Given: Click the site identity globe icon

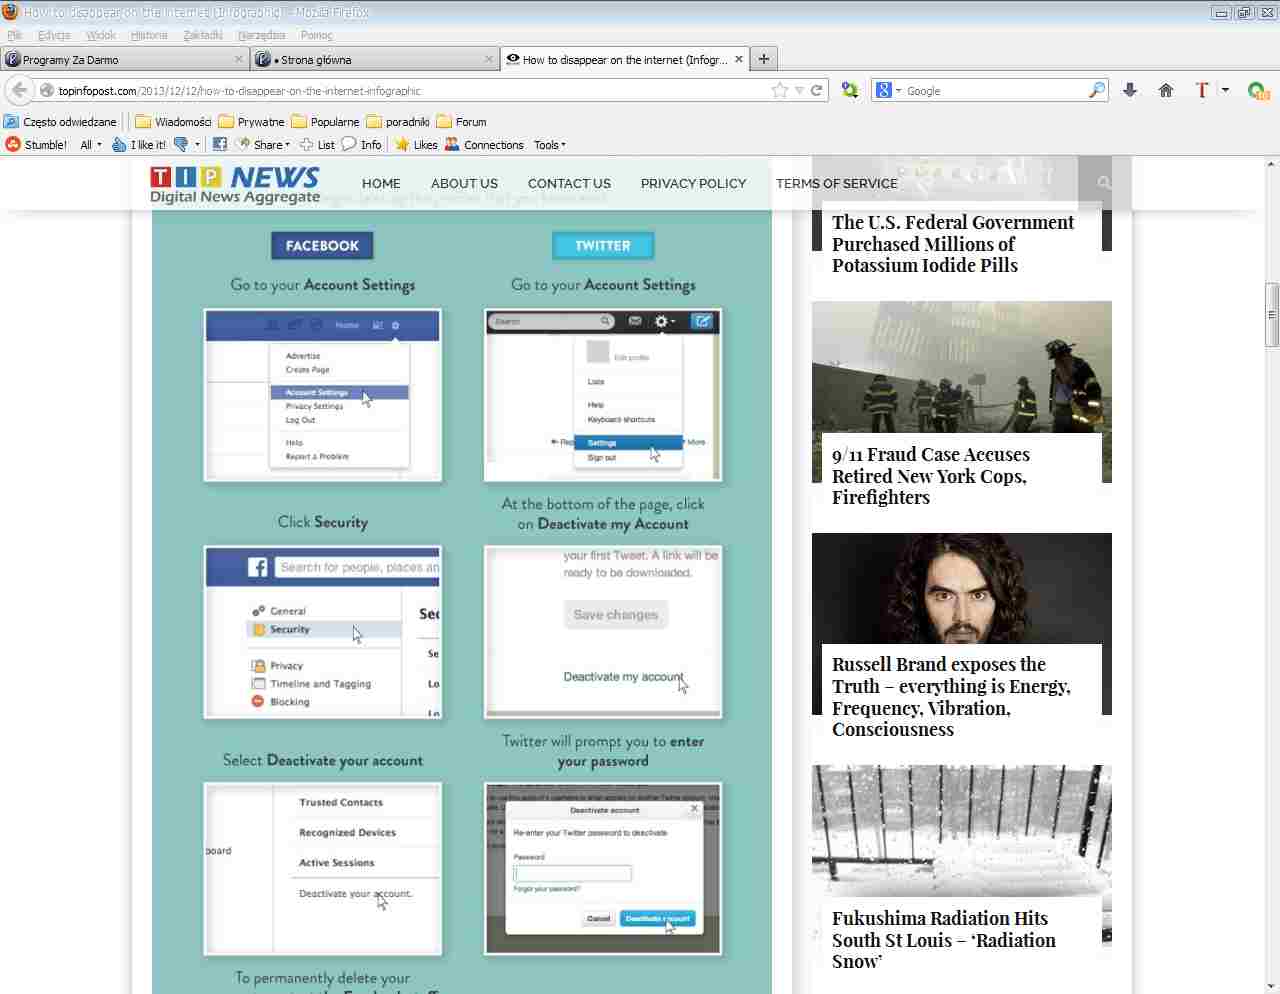Looking at the screenshot, I should click(47, 90).
